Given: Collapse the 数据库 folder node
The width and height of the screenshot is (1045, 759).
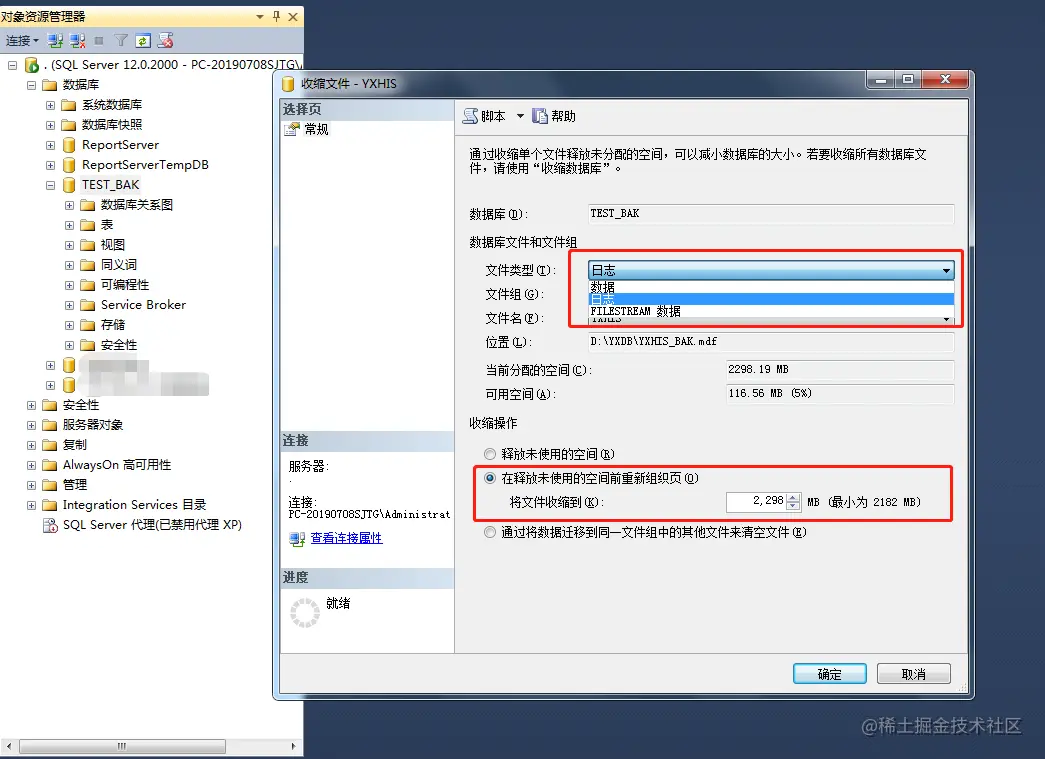Looking at the screenshot, I should pyautogui.click(x=31, y=85).
